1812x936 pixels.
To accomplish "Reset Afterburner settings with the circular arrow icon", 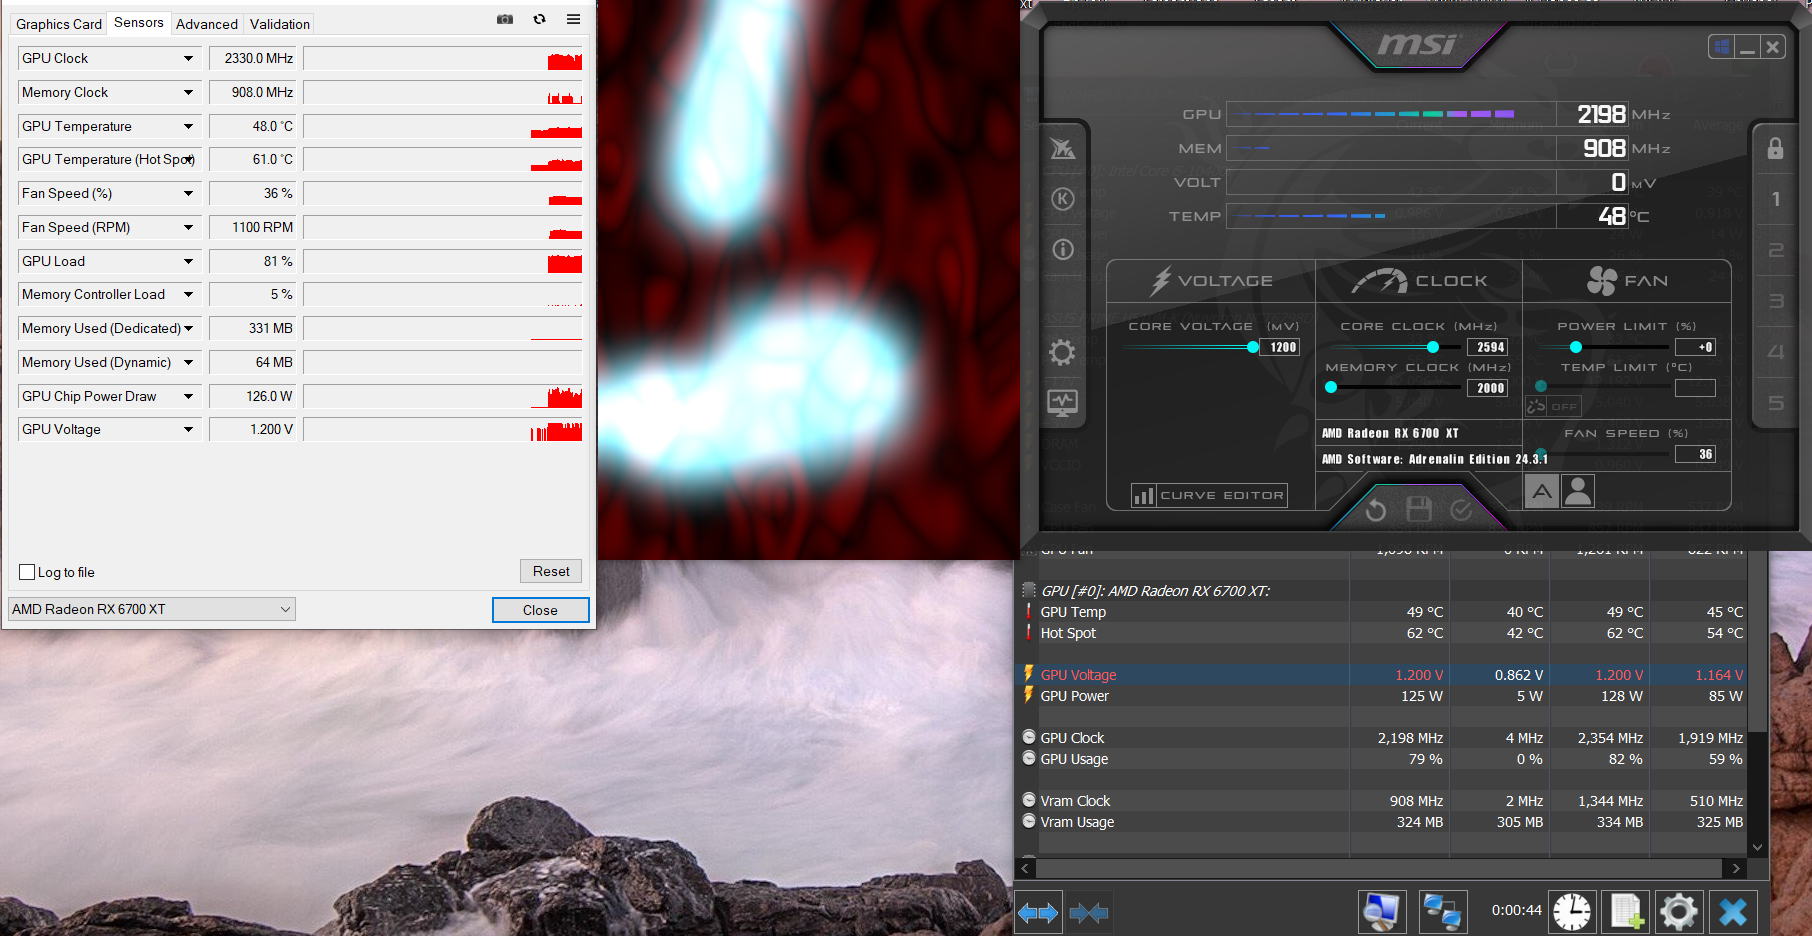I will click(x=1376, y=510).
